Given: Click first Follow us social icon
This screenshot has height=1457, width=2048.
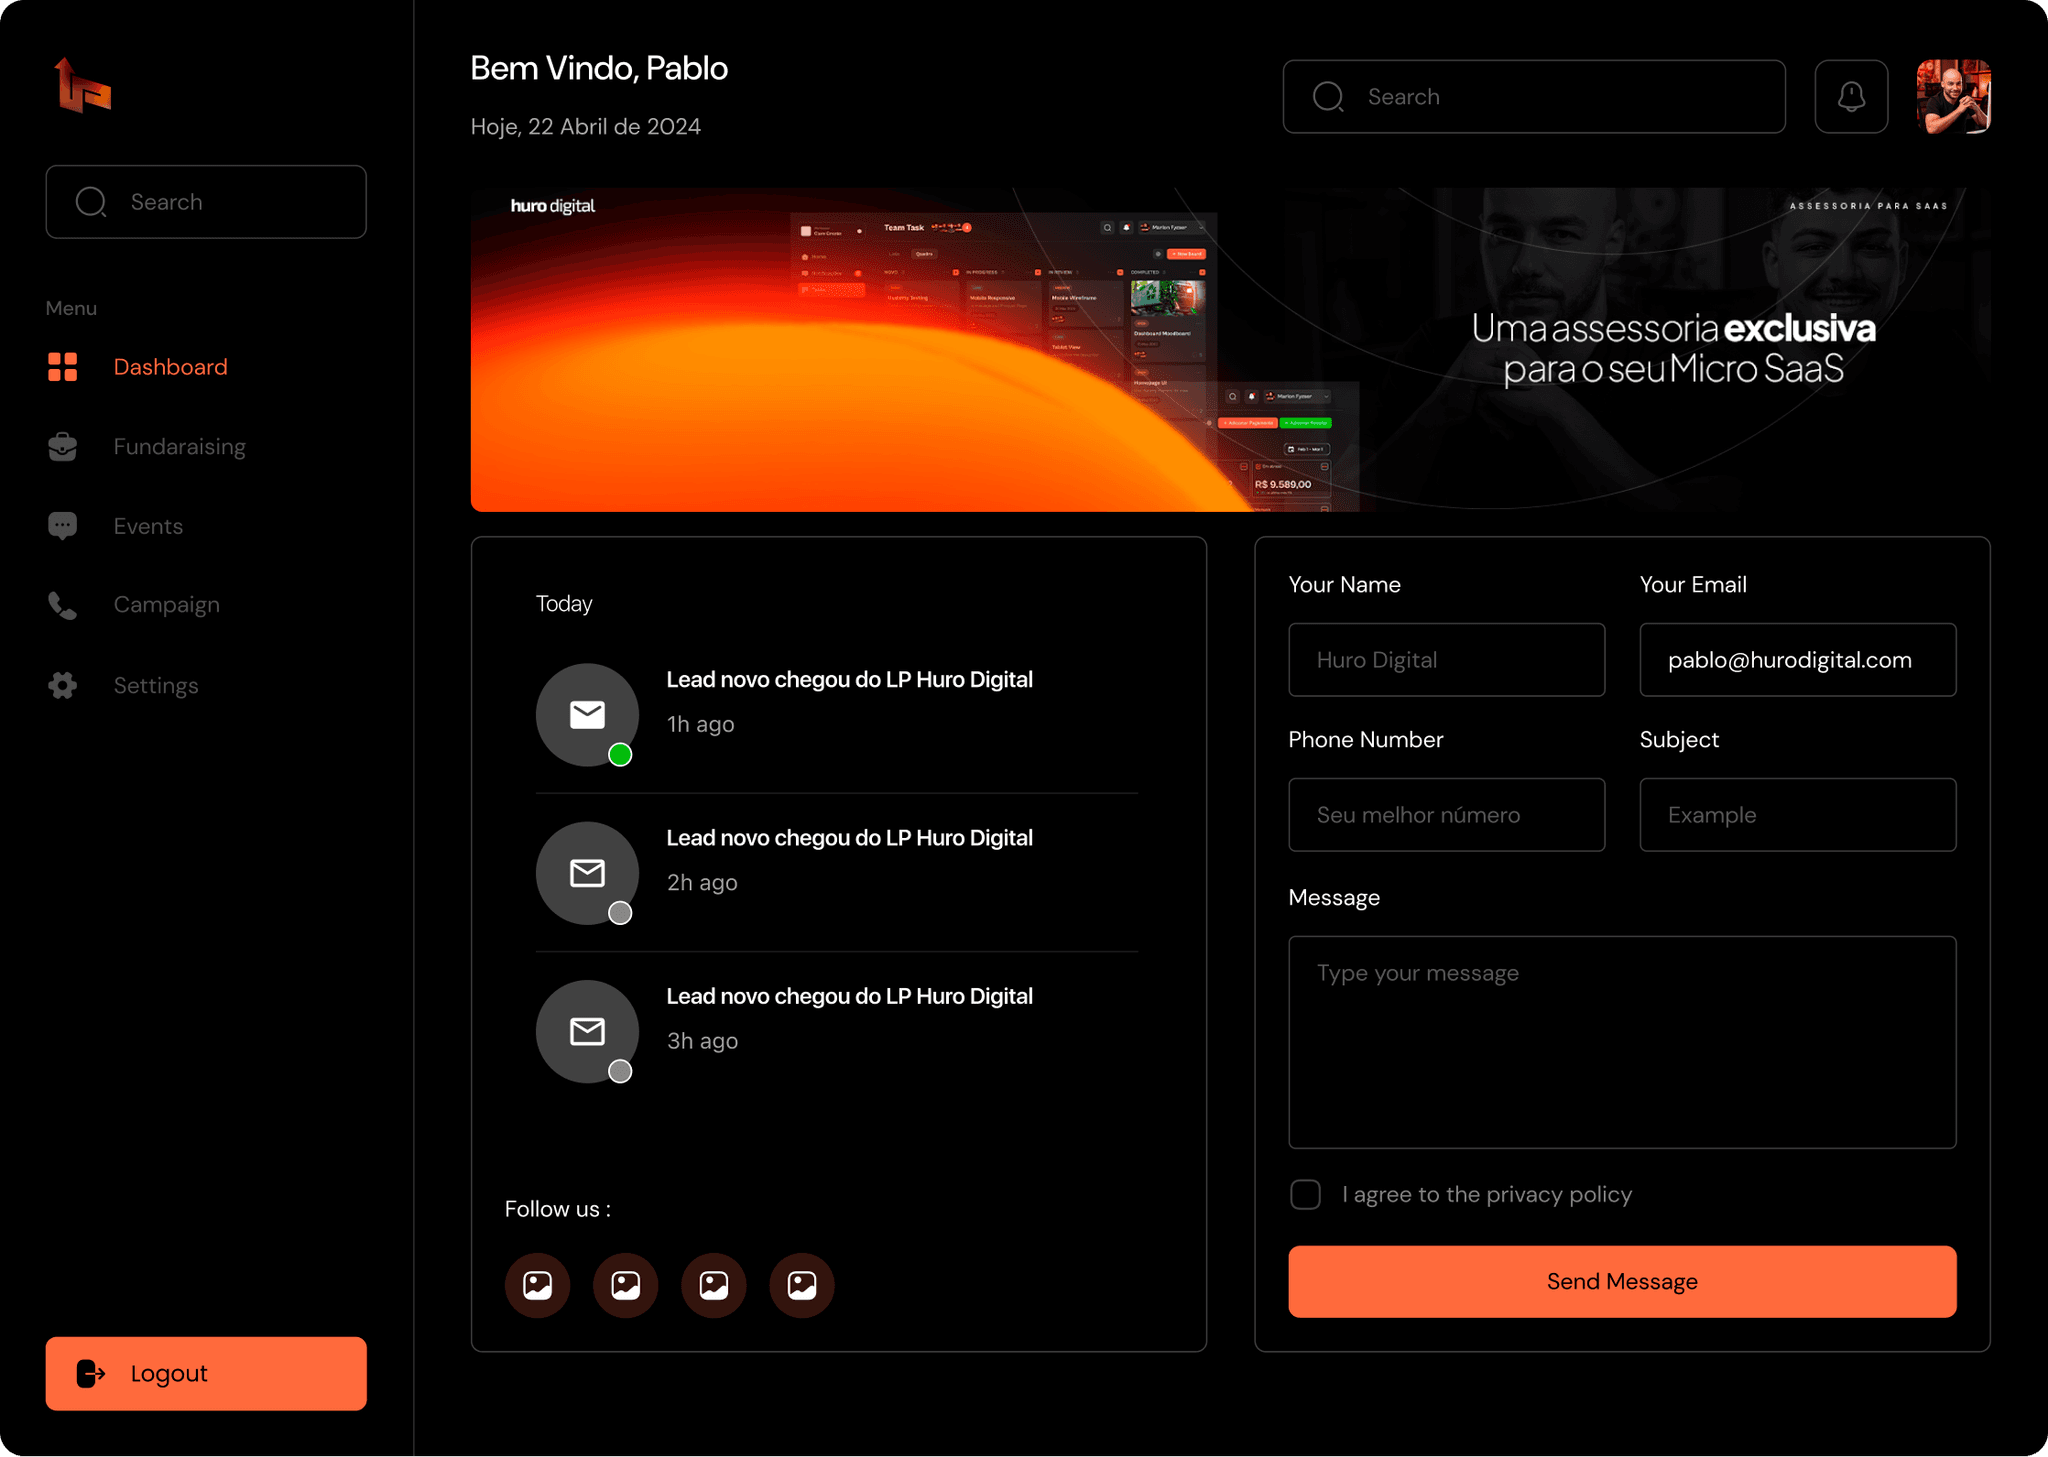Looking at the screenshot, I should [x=538, y=1285].
